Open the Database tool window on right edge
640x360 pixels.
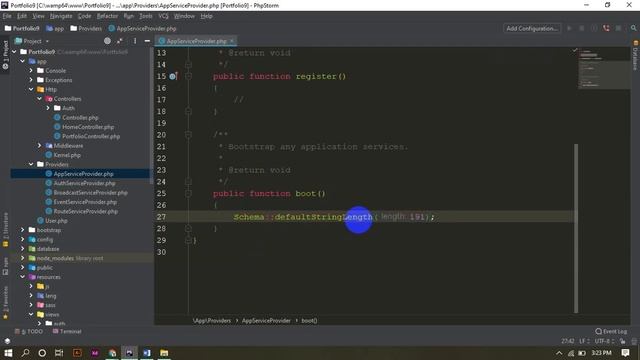point(635,56)
